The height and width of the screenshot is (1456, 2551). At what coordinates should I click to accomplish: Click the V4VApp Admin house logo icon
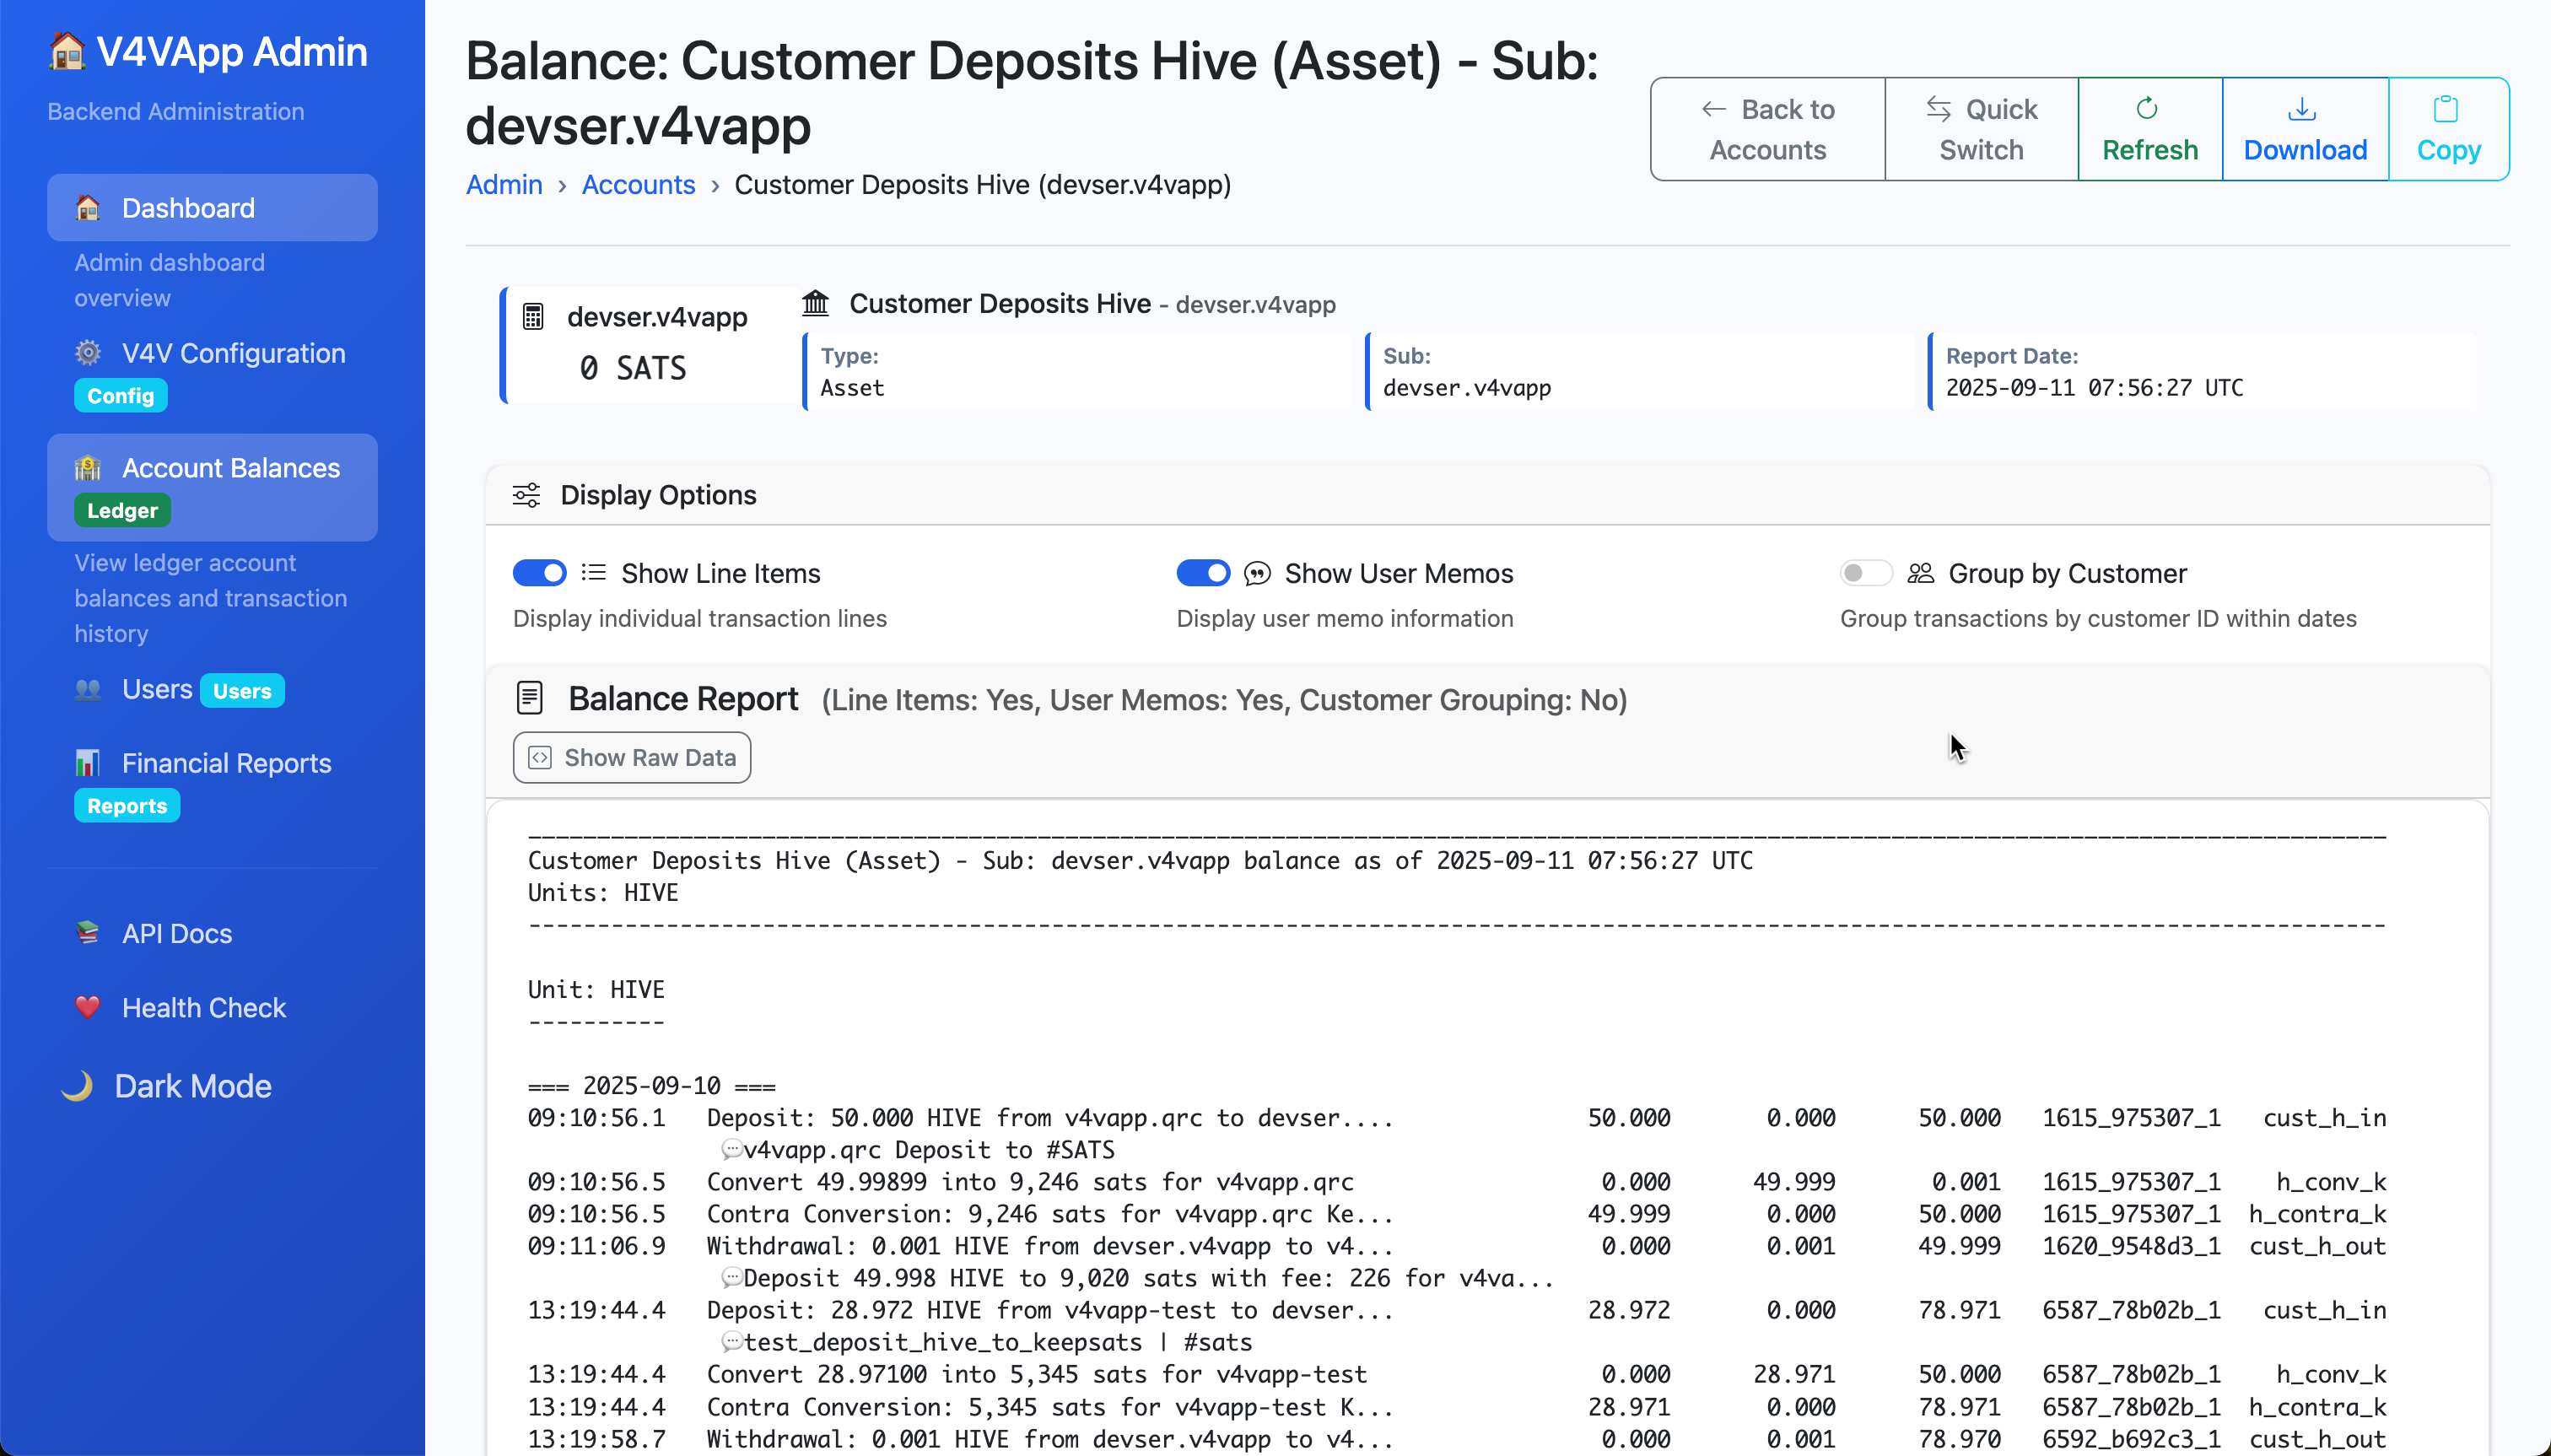coord(67,51)
